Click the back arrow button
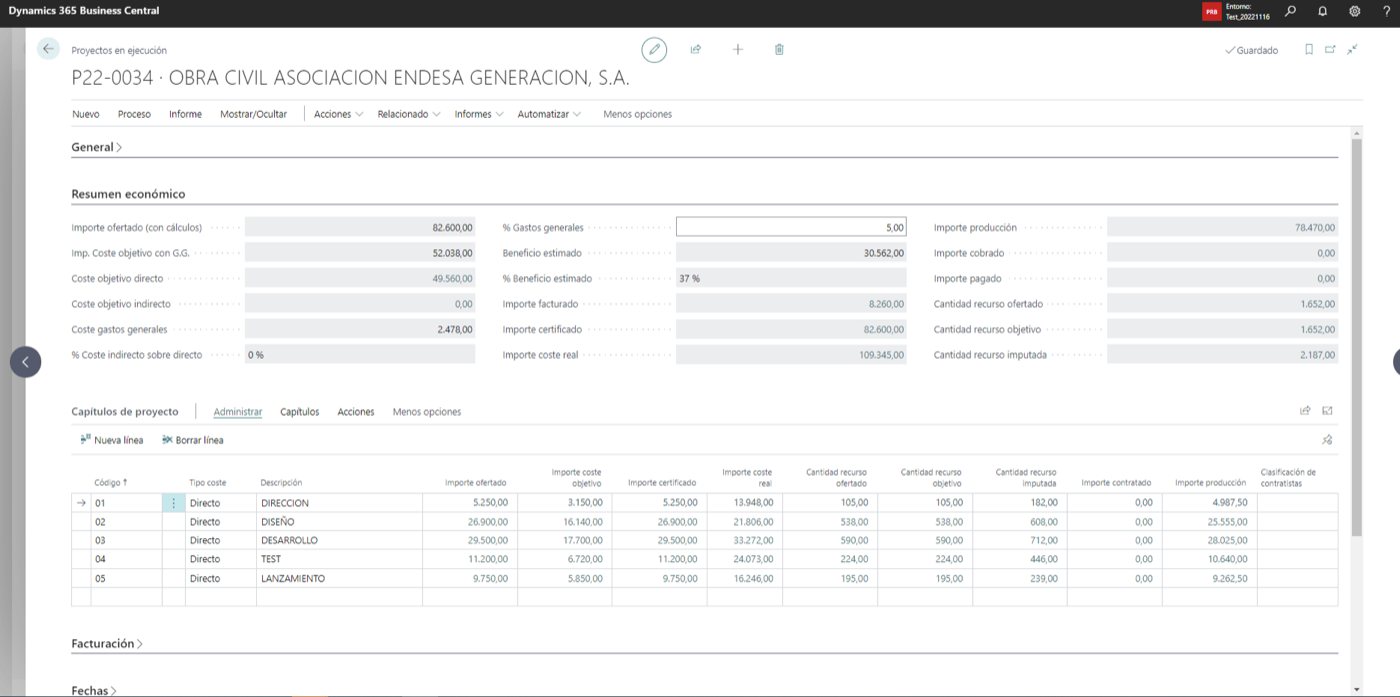This screenshot has width=1400, height=697. 48,49
